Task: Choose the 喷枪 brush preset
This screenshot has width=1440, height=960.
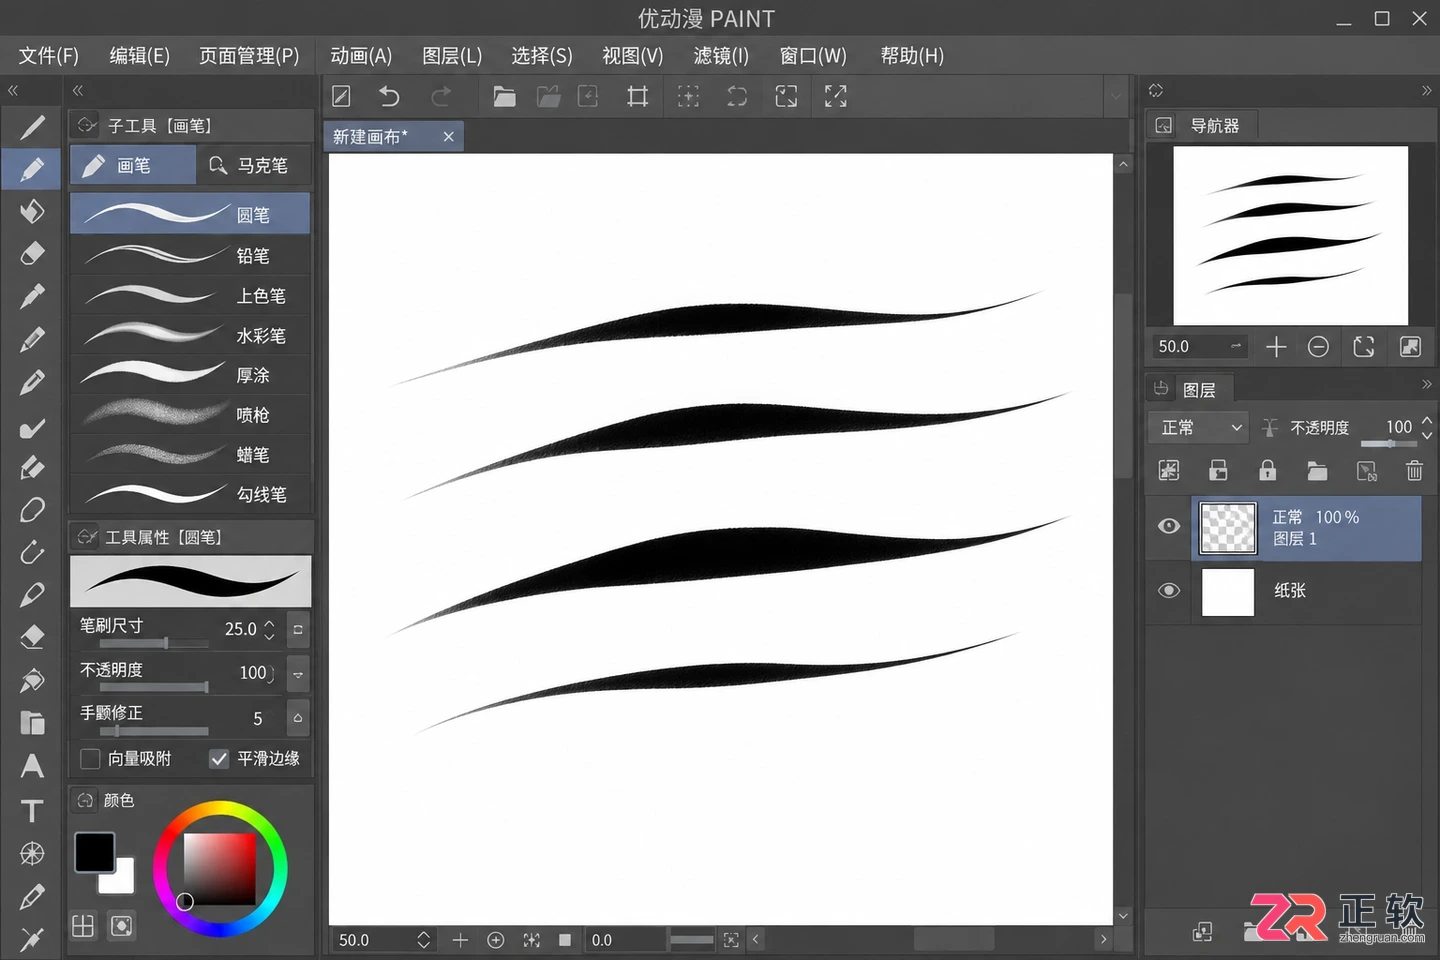Action: [190, 414]
